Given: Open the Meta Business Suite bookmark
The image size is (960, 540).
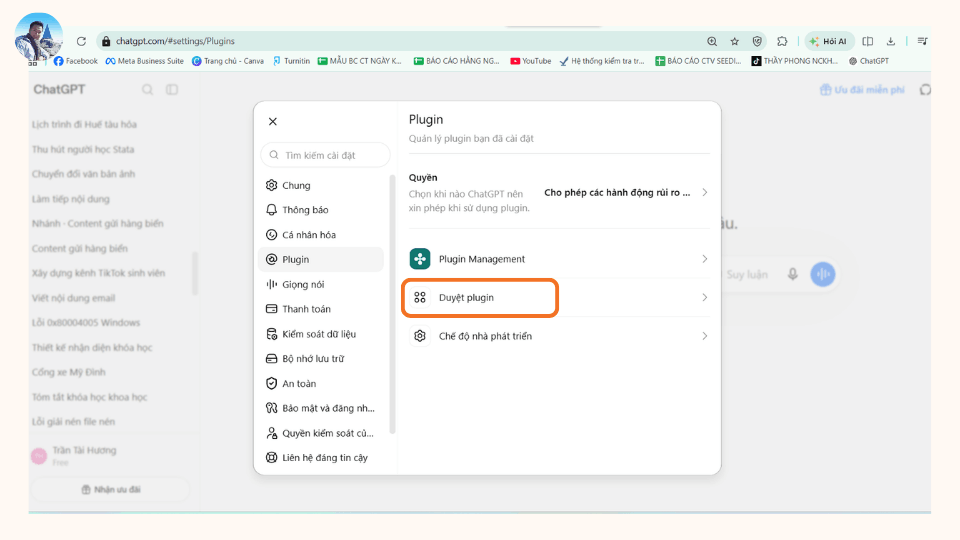Looking at the screenshot, I should (x=144, y=61).
